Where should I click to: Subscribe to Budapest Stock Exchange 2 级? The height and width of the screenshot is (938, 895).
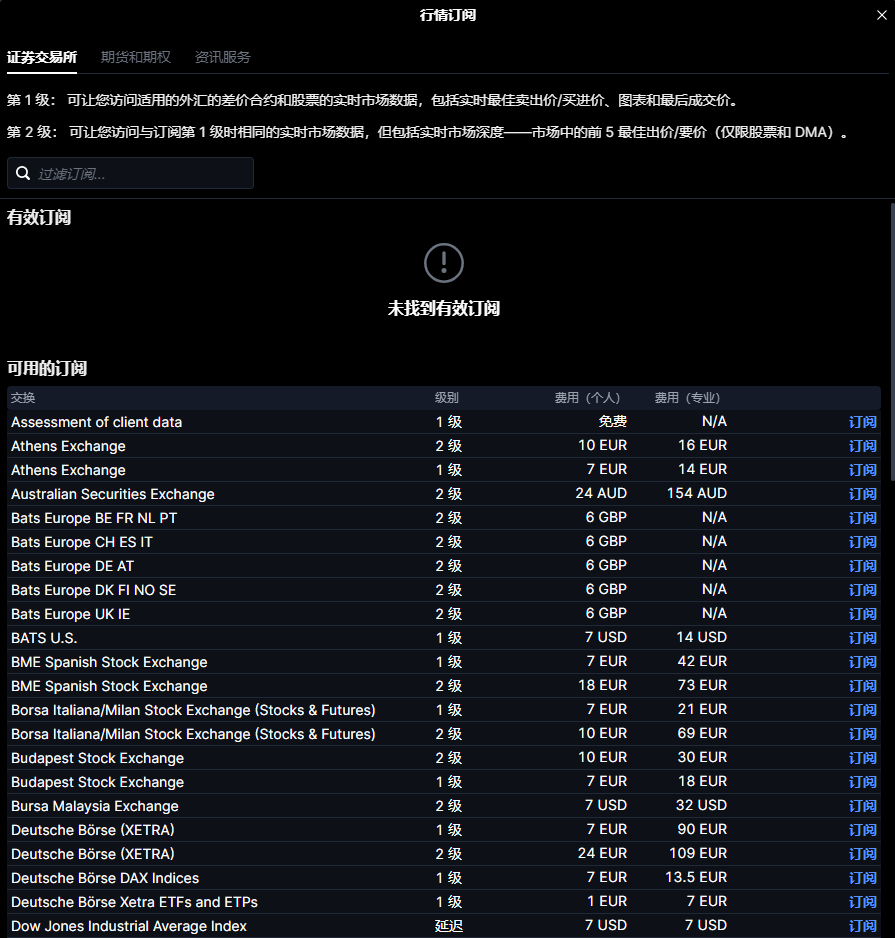coord(863,758)
